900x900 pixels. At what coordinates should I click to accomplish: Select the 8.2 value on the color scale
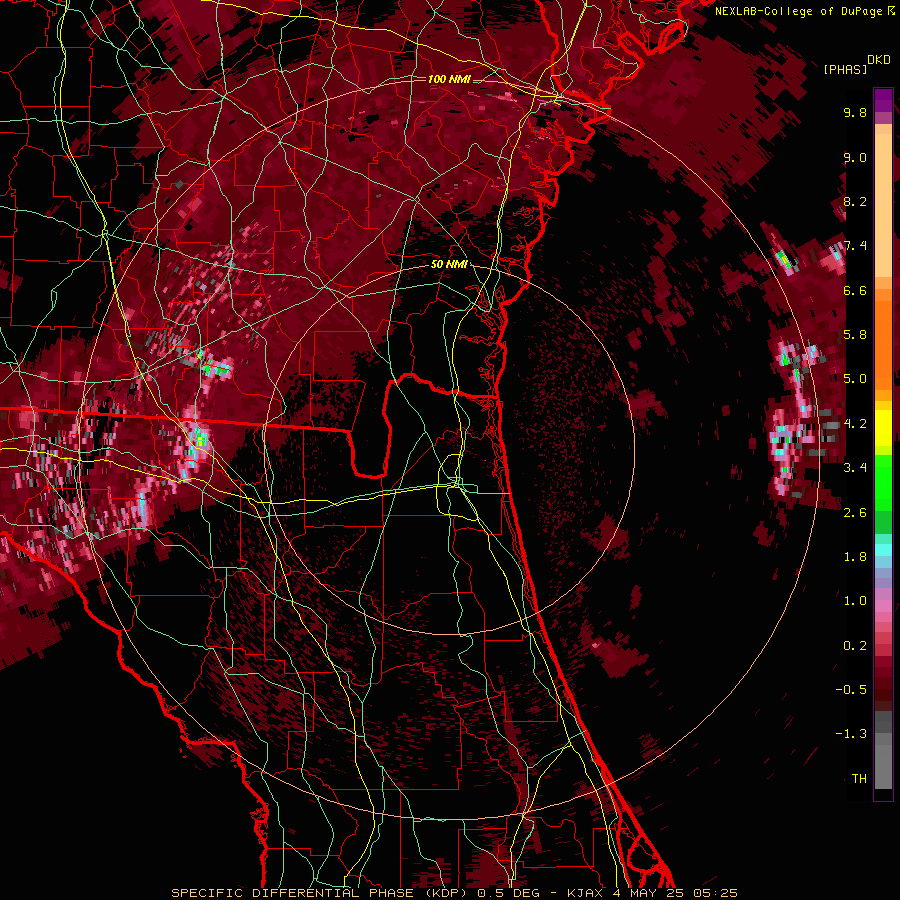[855, 201]
